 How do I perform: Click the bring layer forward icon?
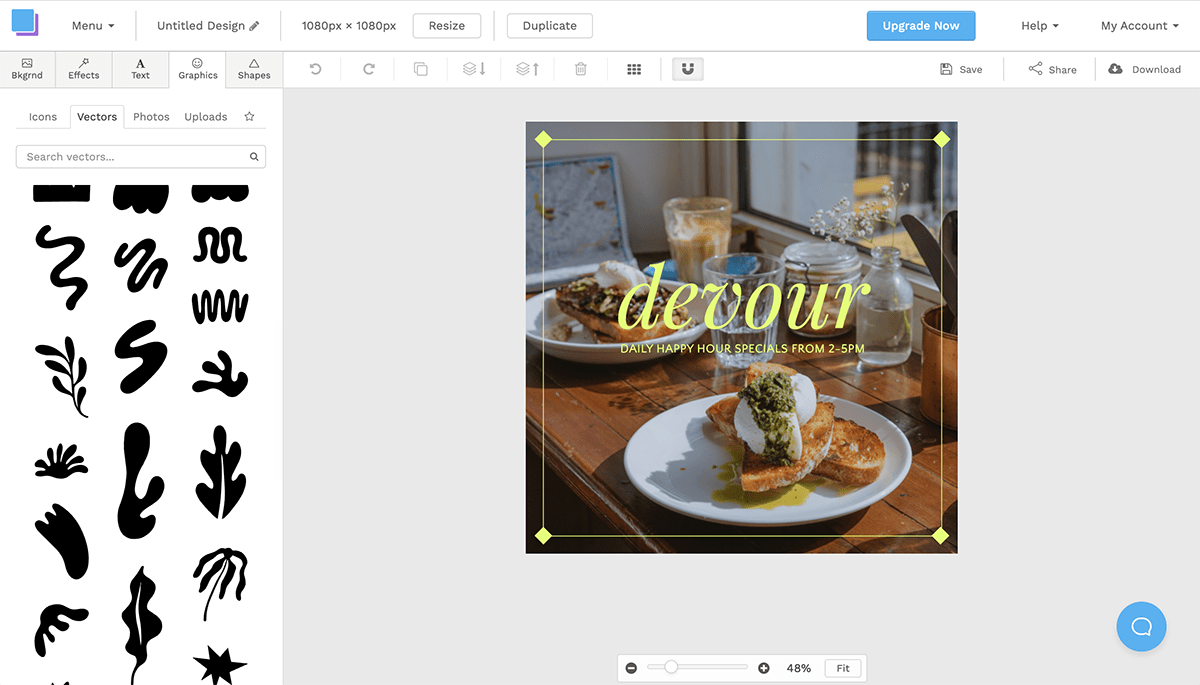[x=528, y=69]
